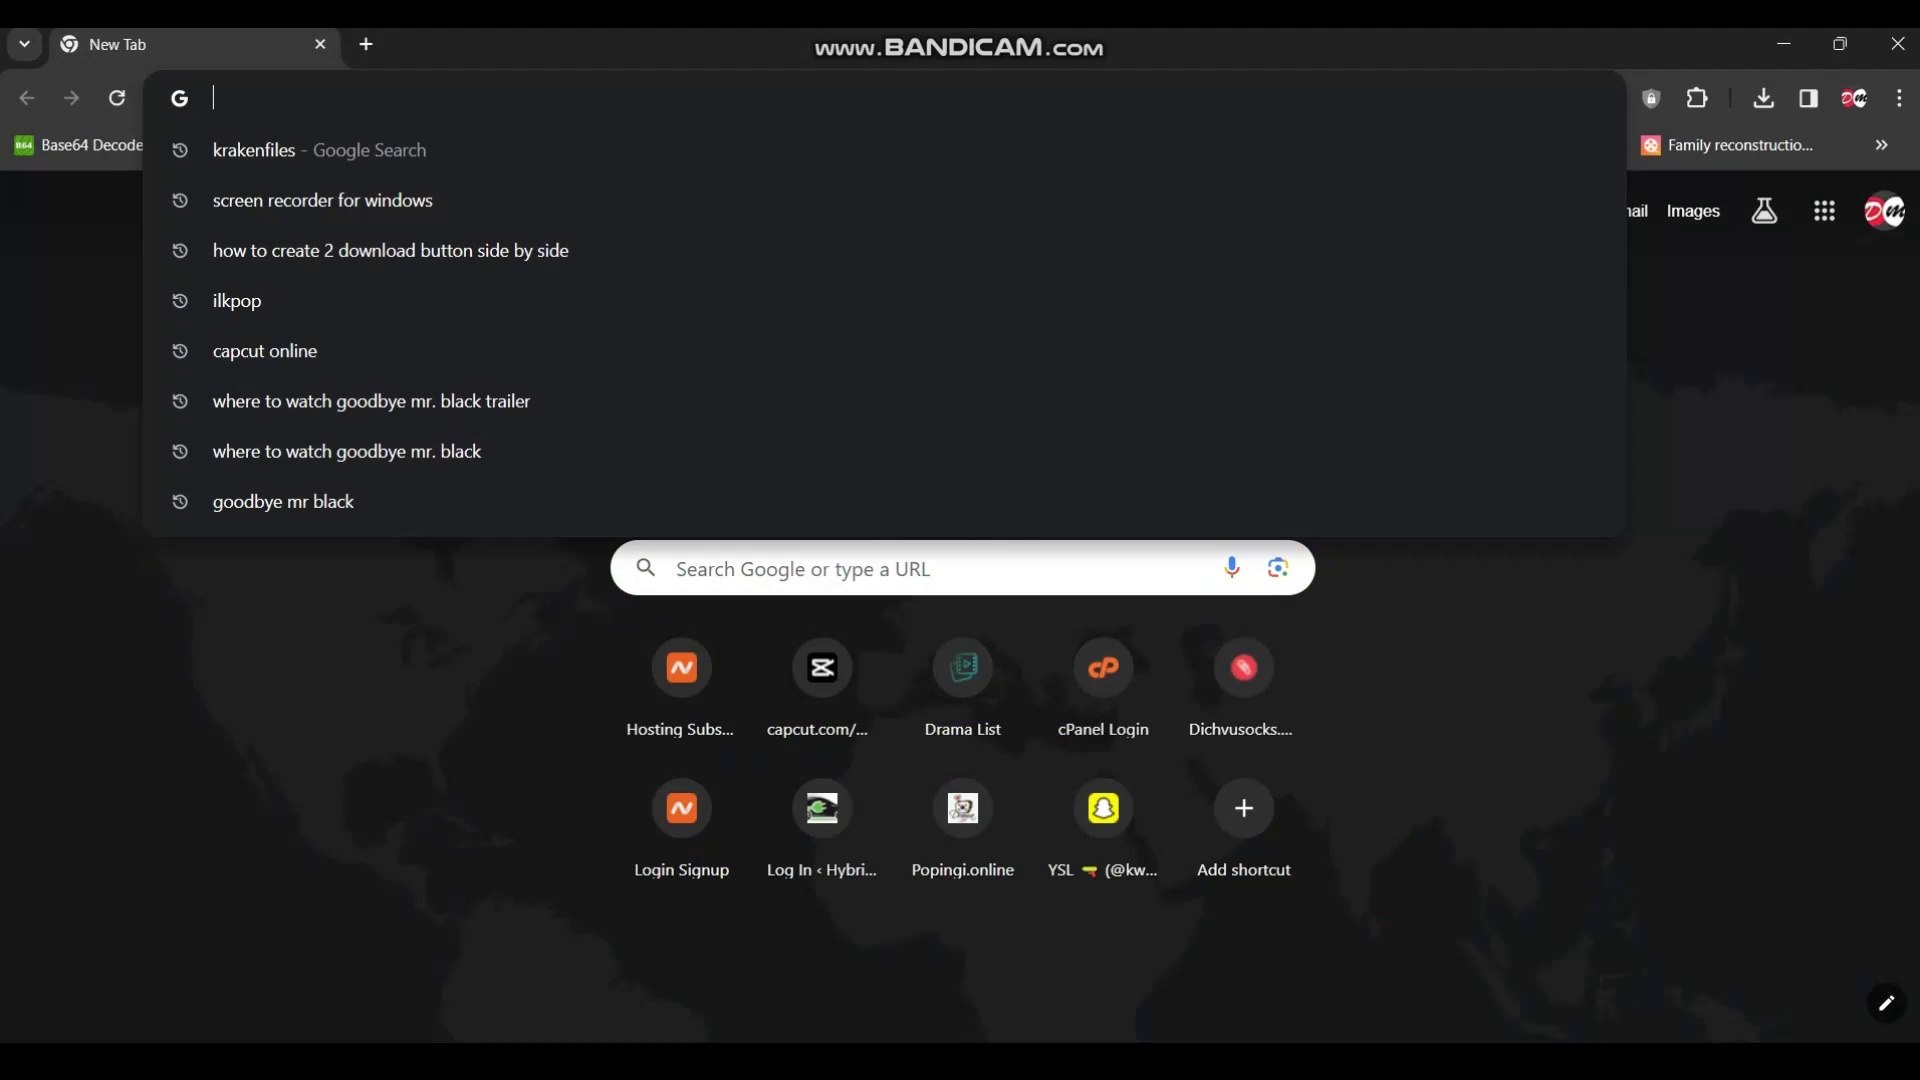Click the back navigation arrow

click(25, 98)
